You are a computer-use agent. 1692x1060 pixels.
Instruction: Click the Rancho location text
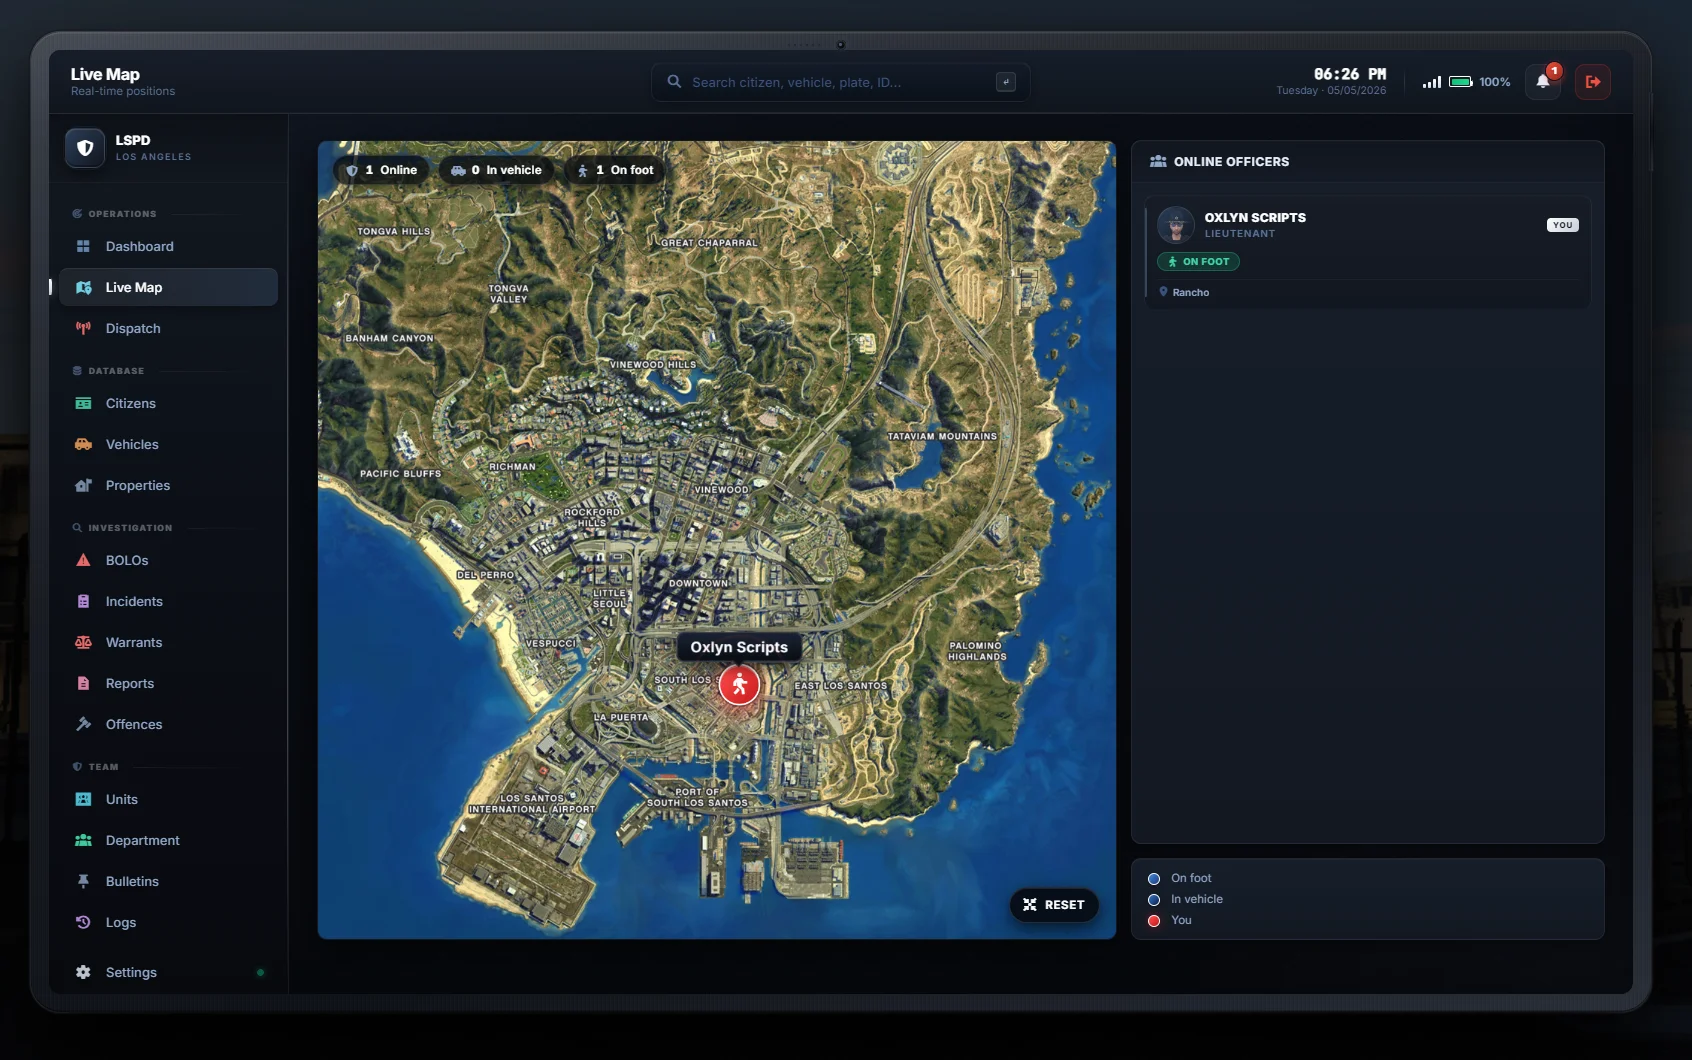(1190, 292)
